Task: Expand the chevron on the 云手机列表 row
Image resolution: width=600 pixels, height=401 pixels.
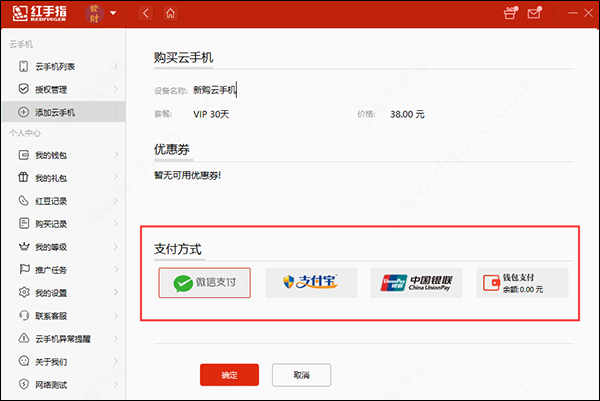Action: (x=116, y=66)
